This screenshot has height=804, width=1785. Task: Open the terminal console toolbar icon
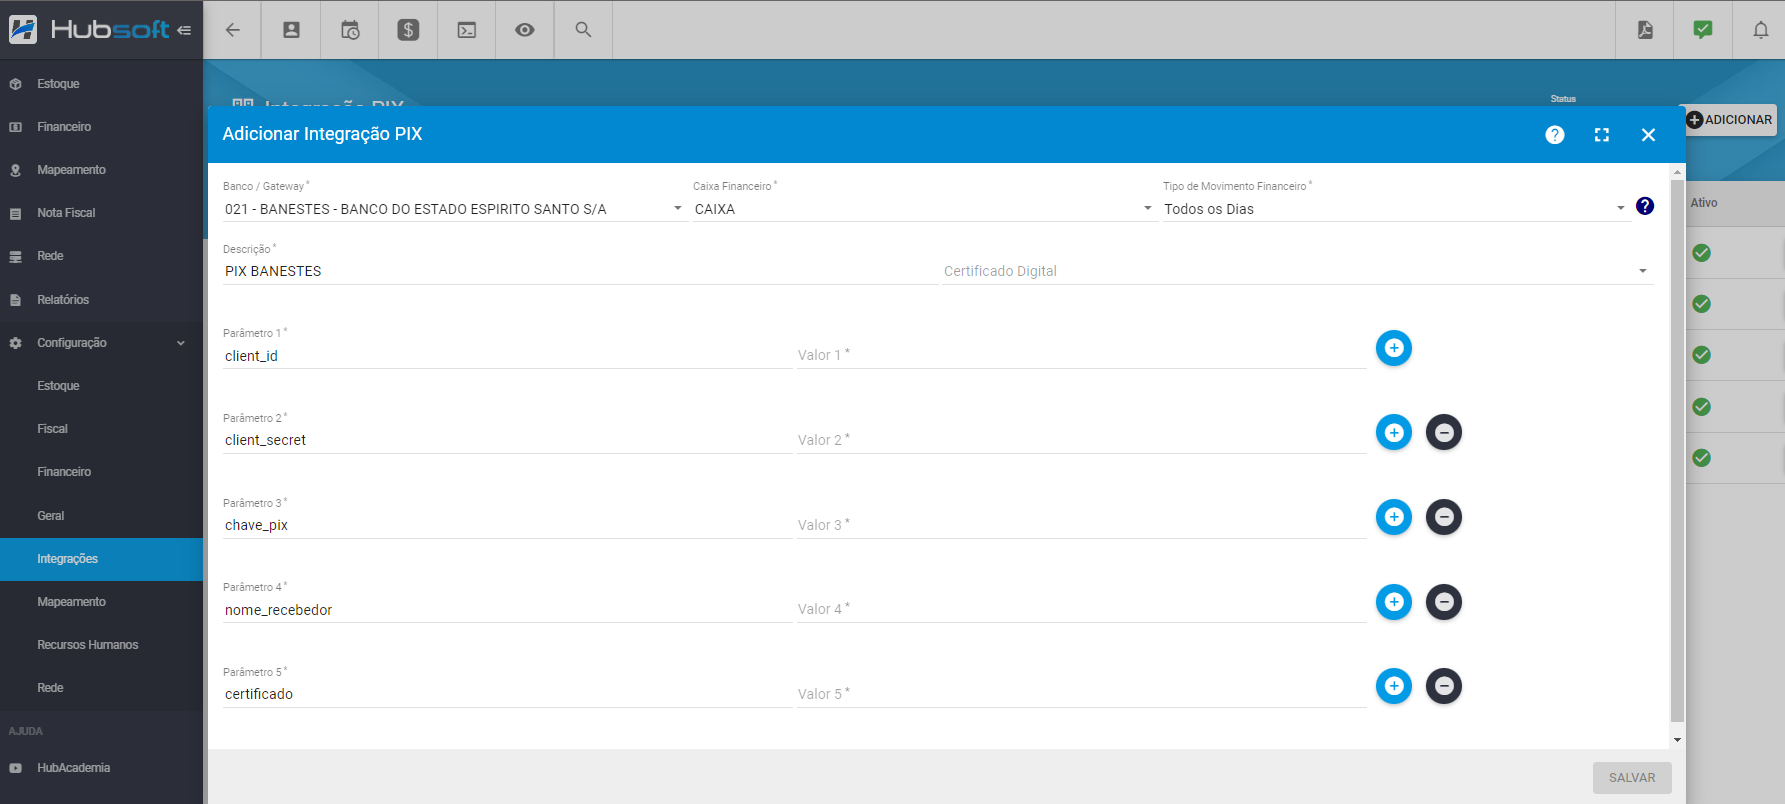click(467, 30)
